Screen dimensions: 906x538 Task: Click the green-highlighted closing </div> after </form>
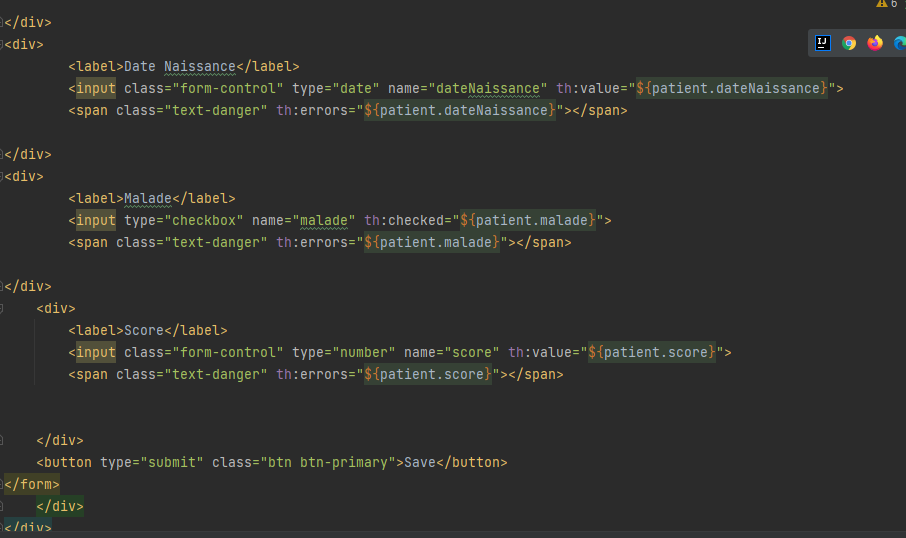tap(60, 506)
